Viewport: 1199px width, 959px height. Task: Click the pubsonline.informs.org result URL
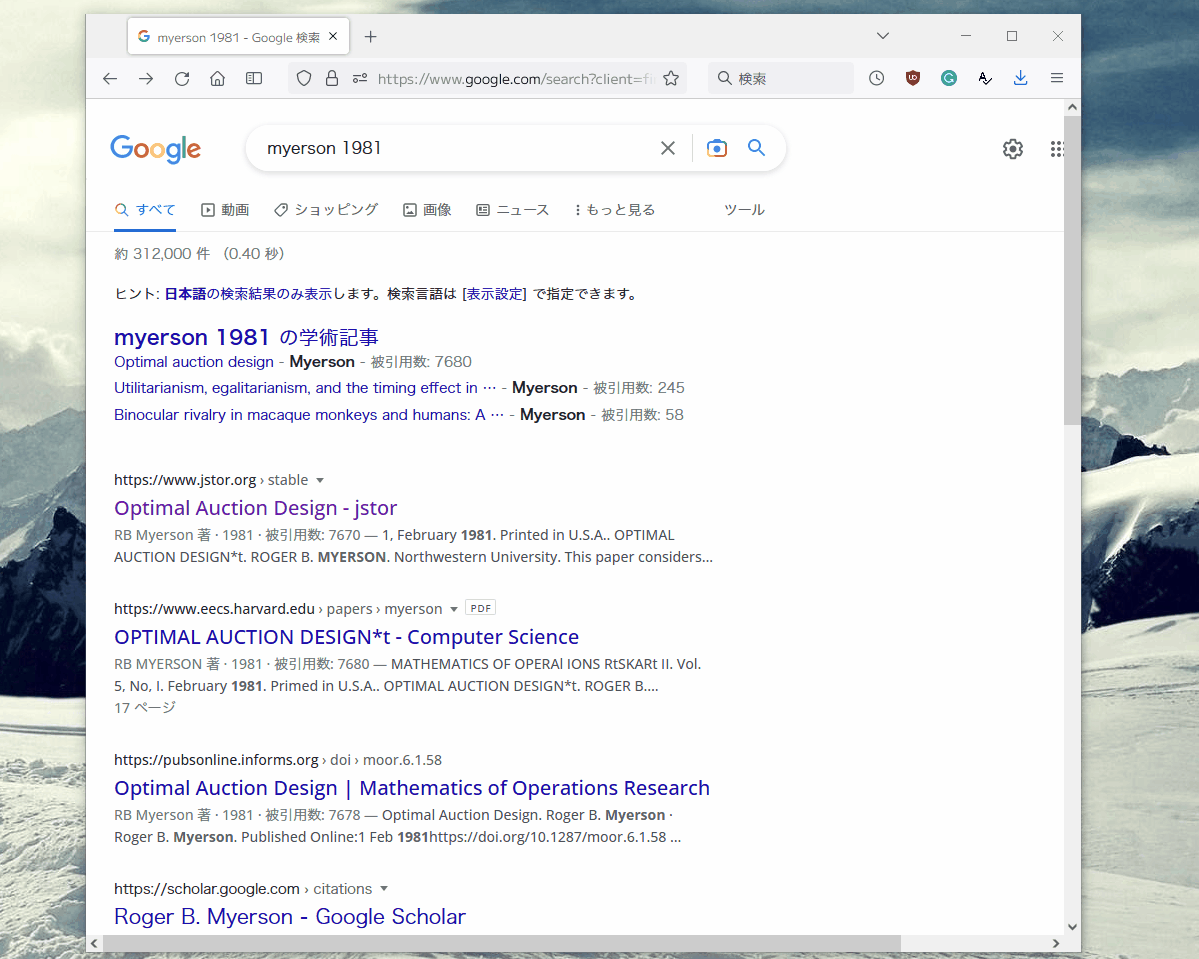[x=278, y=760]
